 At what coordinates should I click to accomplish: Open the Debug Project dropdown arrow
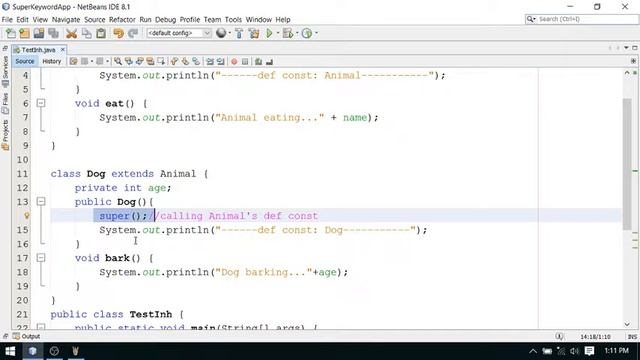pos(297,33)
